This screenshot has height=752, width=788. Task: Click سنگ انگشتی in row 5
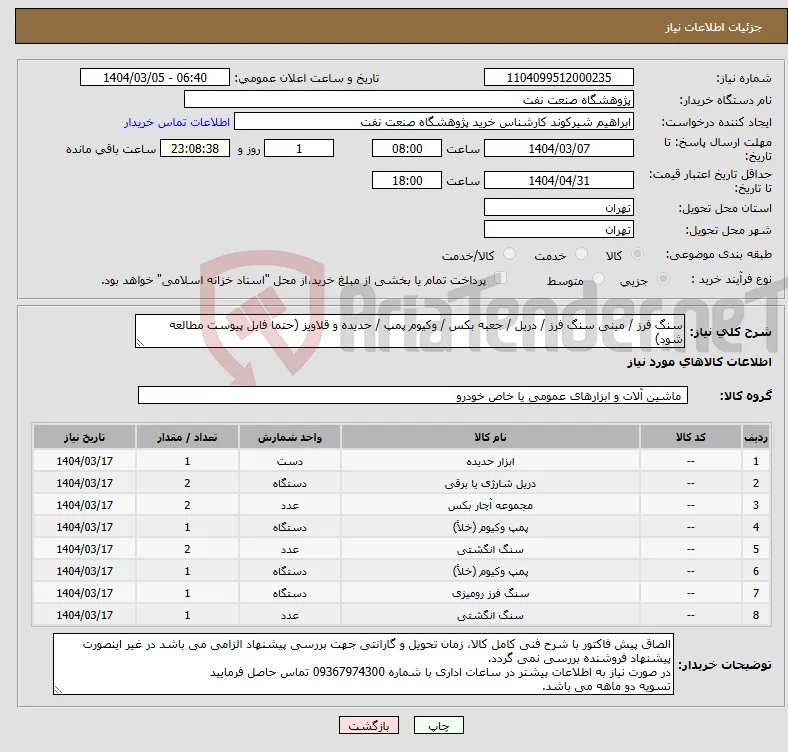(490, 549)
